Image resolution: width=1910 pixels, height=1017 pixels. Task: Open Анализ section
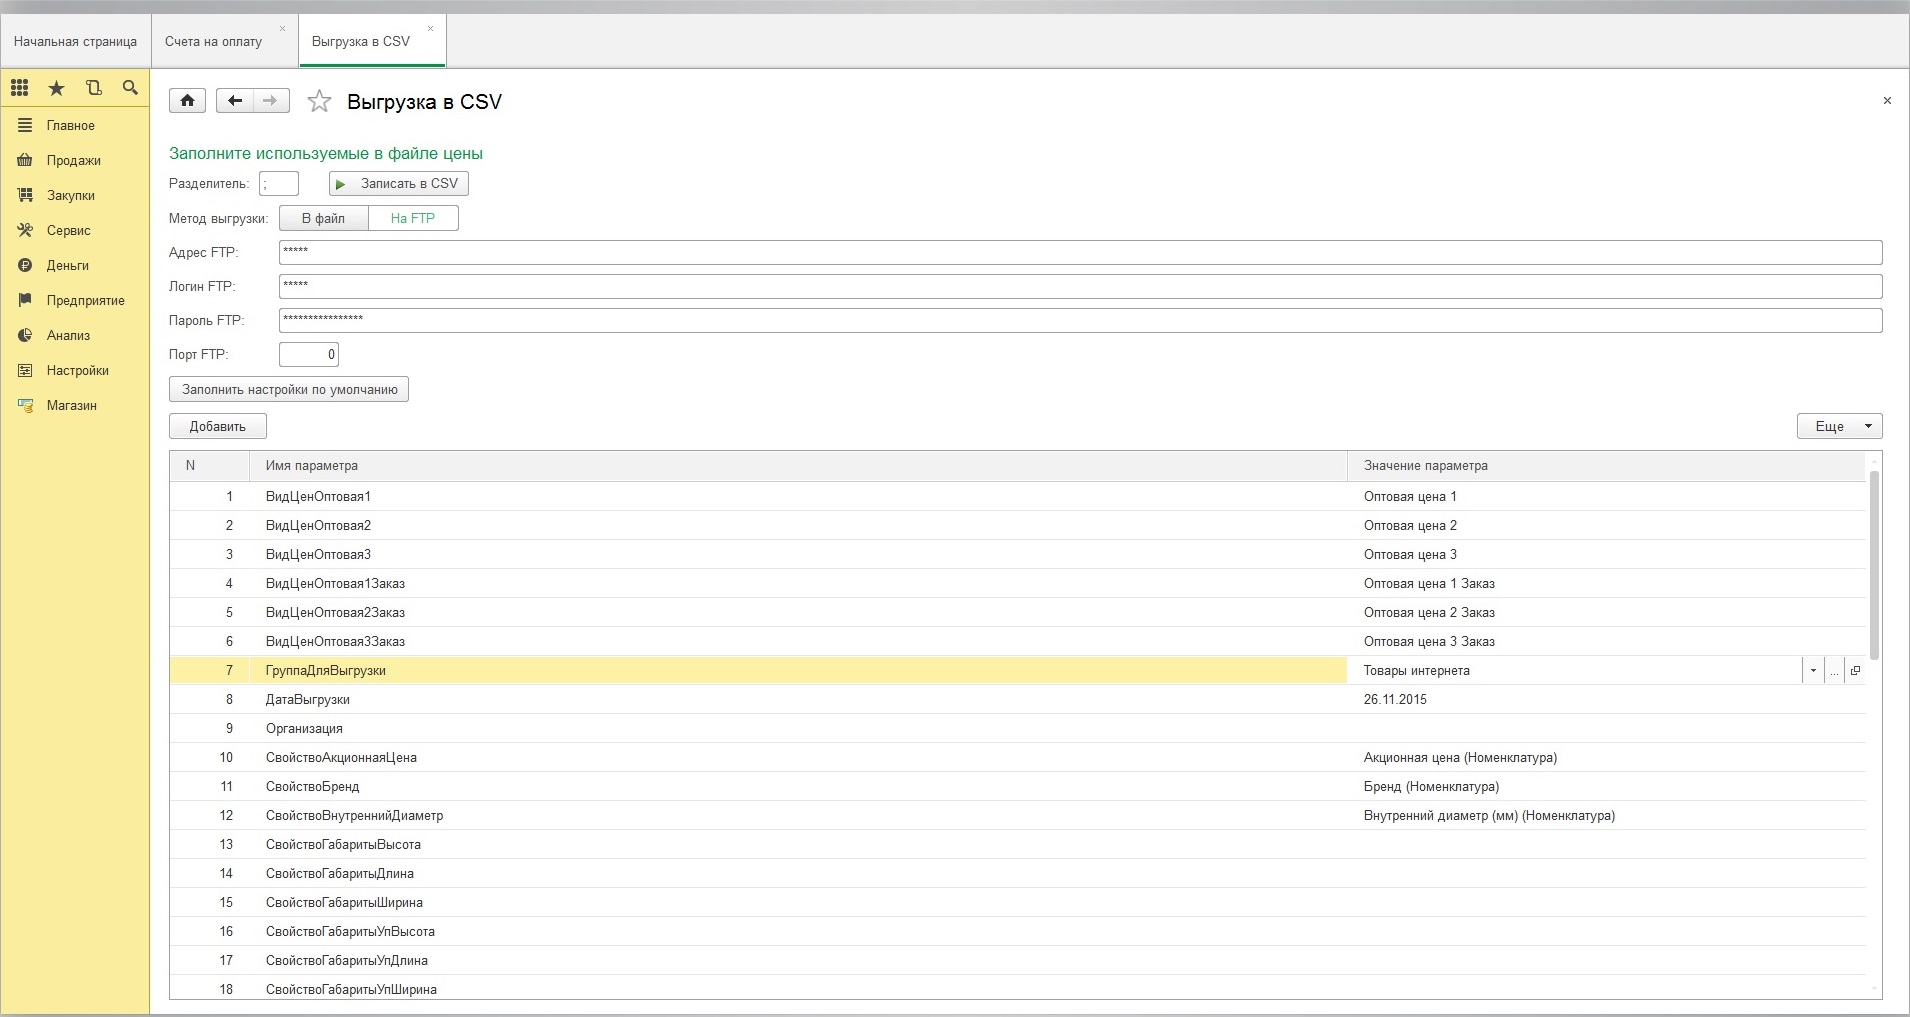(75, 335)
